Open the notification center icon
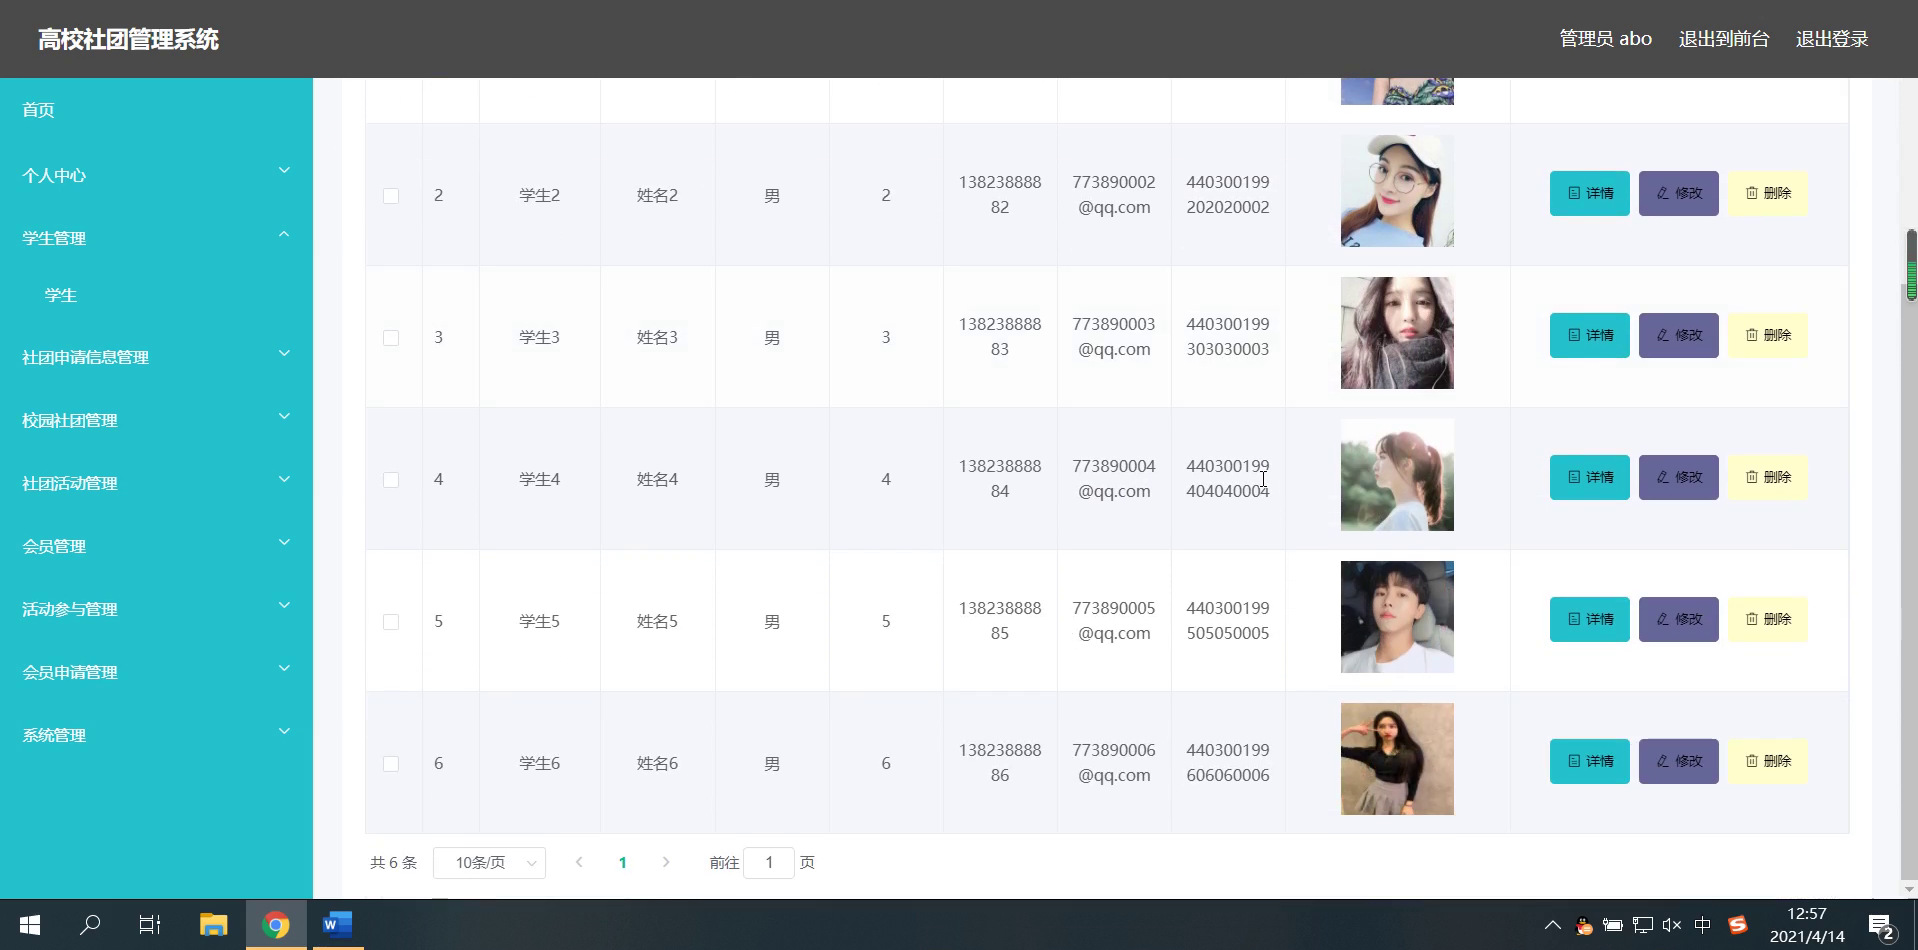1918x950 pixels. point(1882,926)
